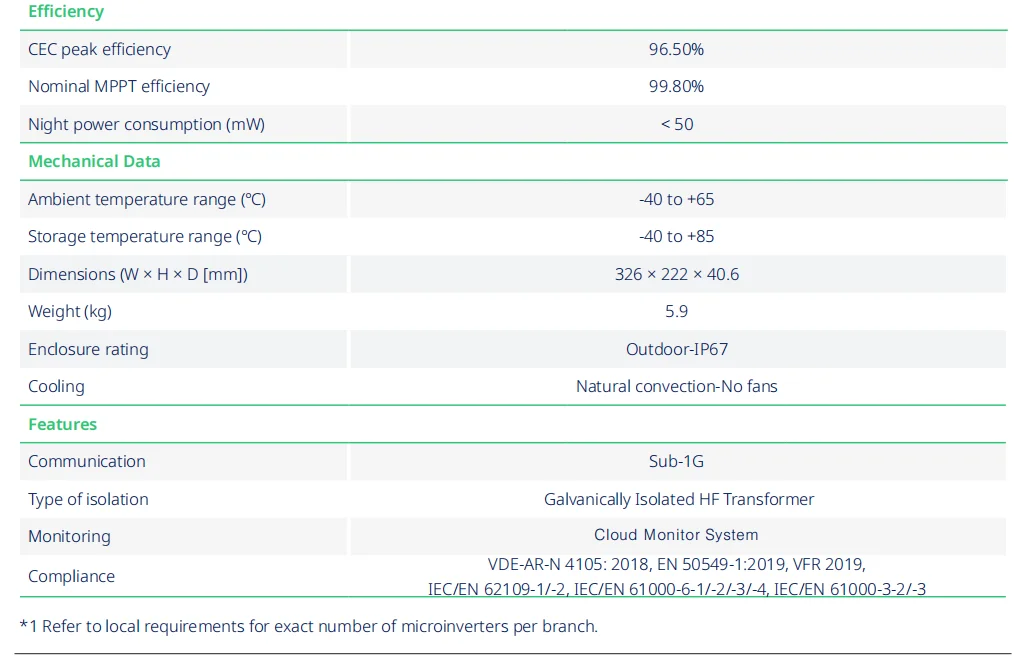Click the Cloud Monitor System value

point(676,535)
